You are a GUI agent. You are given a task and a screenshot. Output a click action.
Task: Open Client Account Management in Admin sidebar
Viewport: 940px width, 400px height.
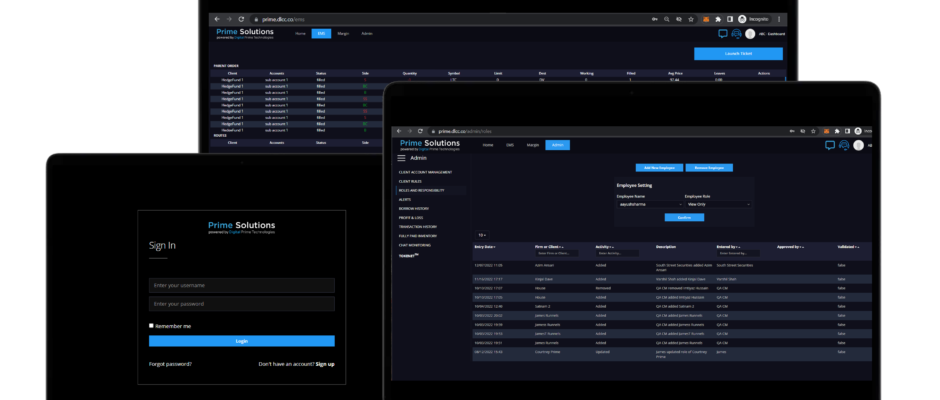pos(426,172)
